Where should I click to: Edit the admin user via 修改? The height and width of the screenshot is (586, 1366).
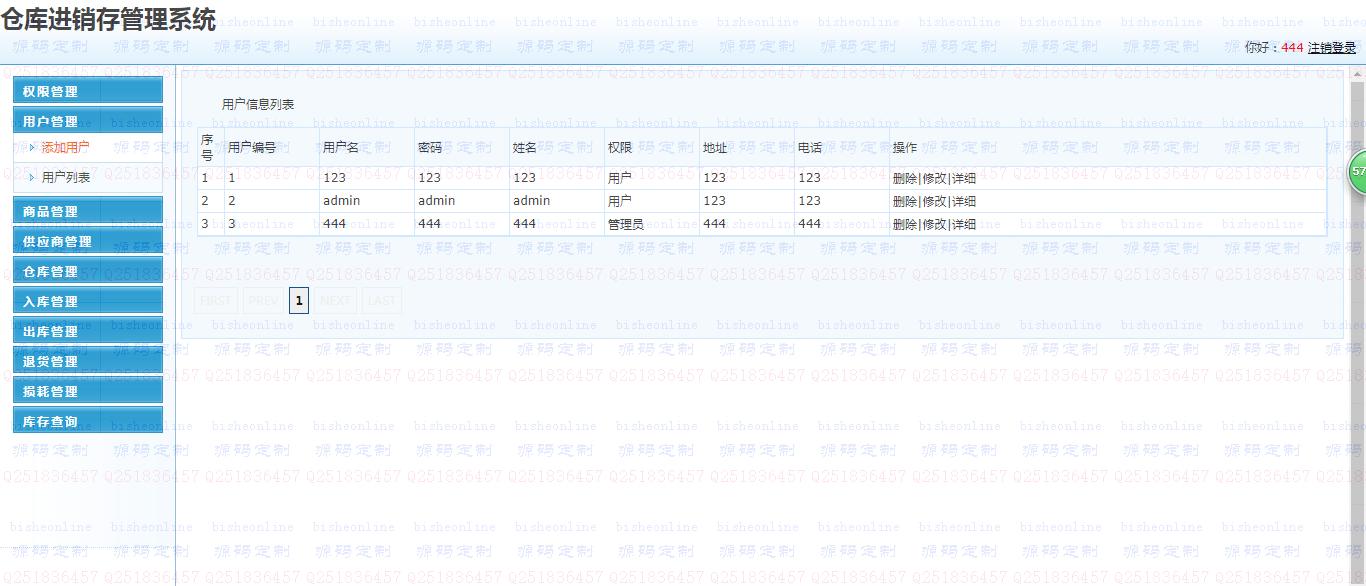pyautogui.click(x=934, y=201)
